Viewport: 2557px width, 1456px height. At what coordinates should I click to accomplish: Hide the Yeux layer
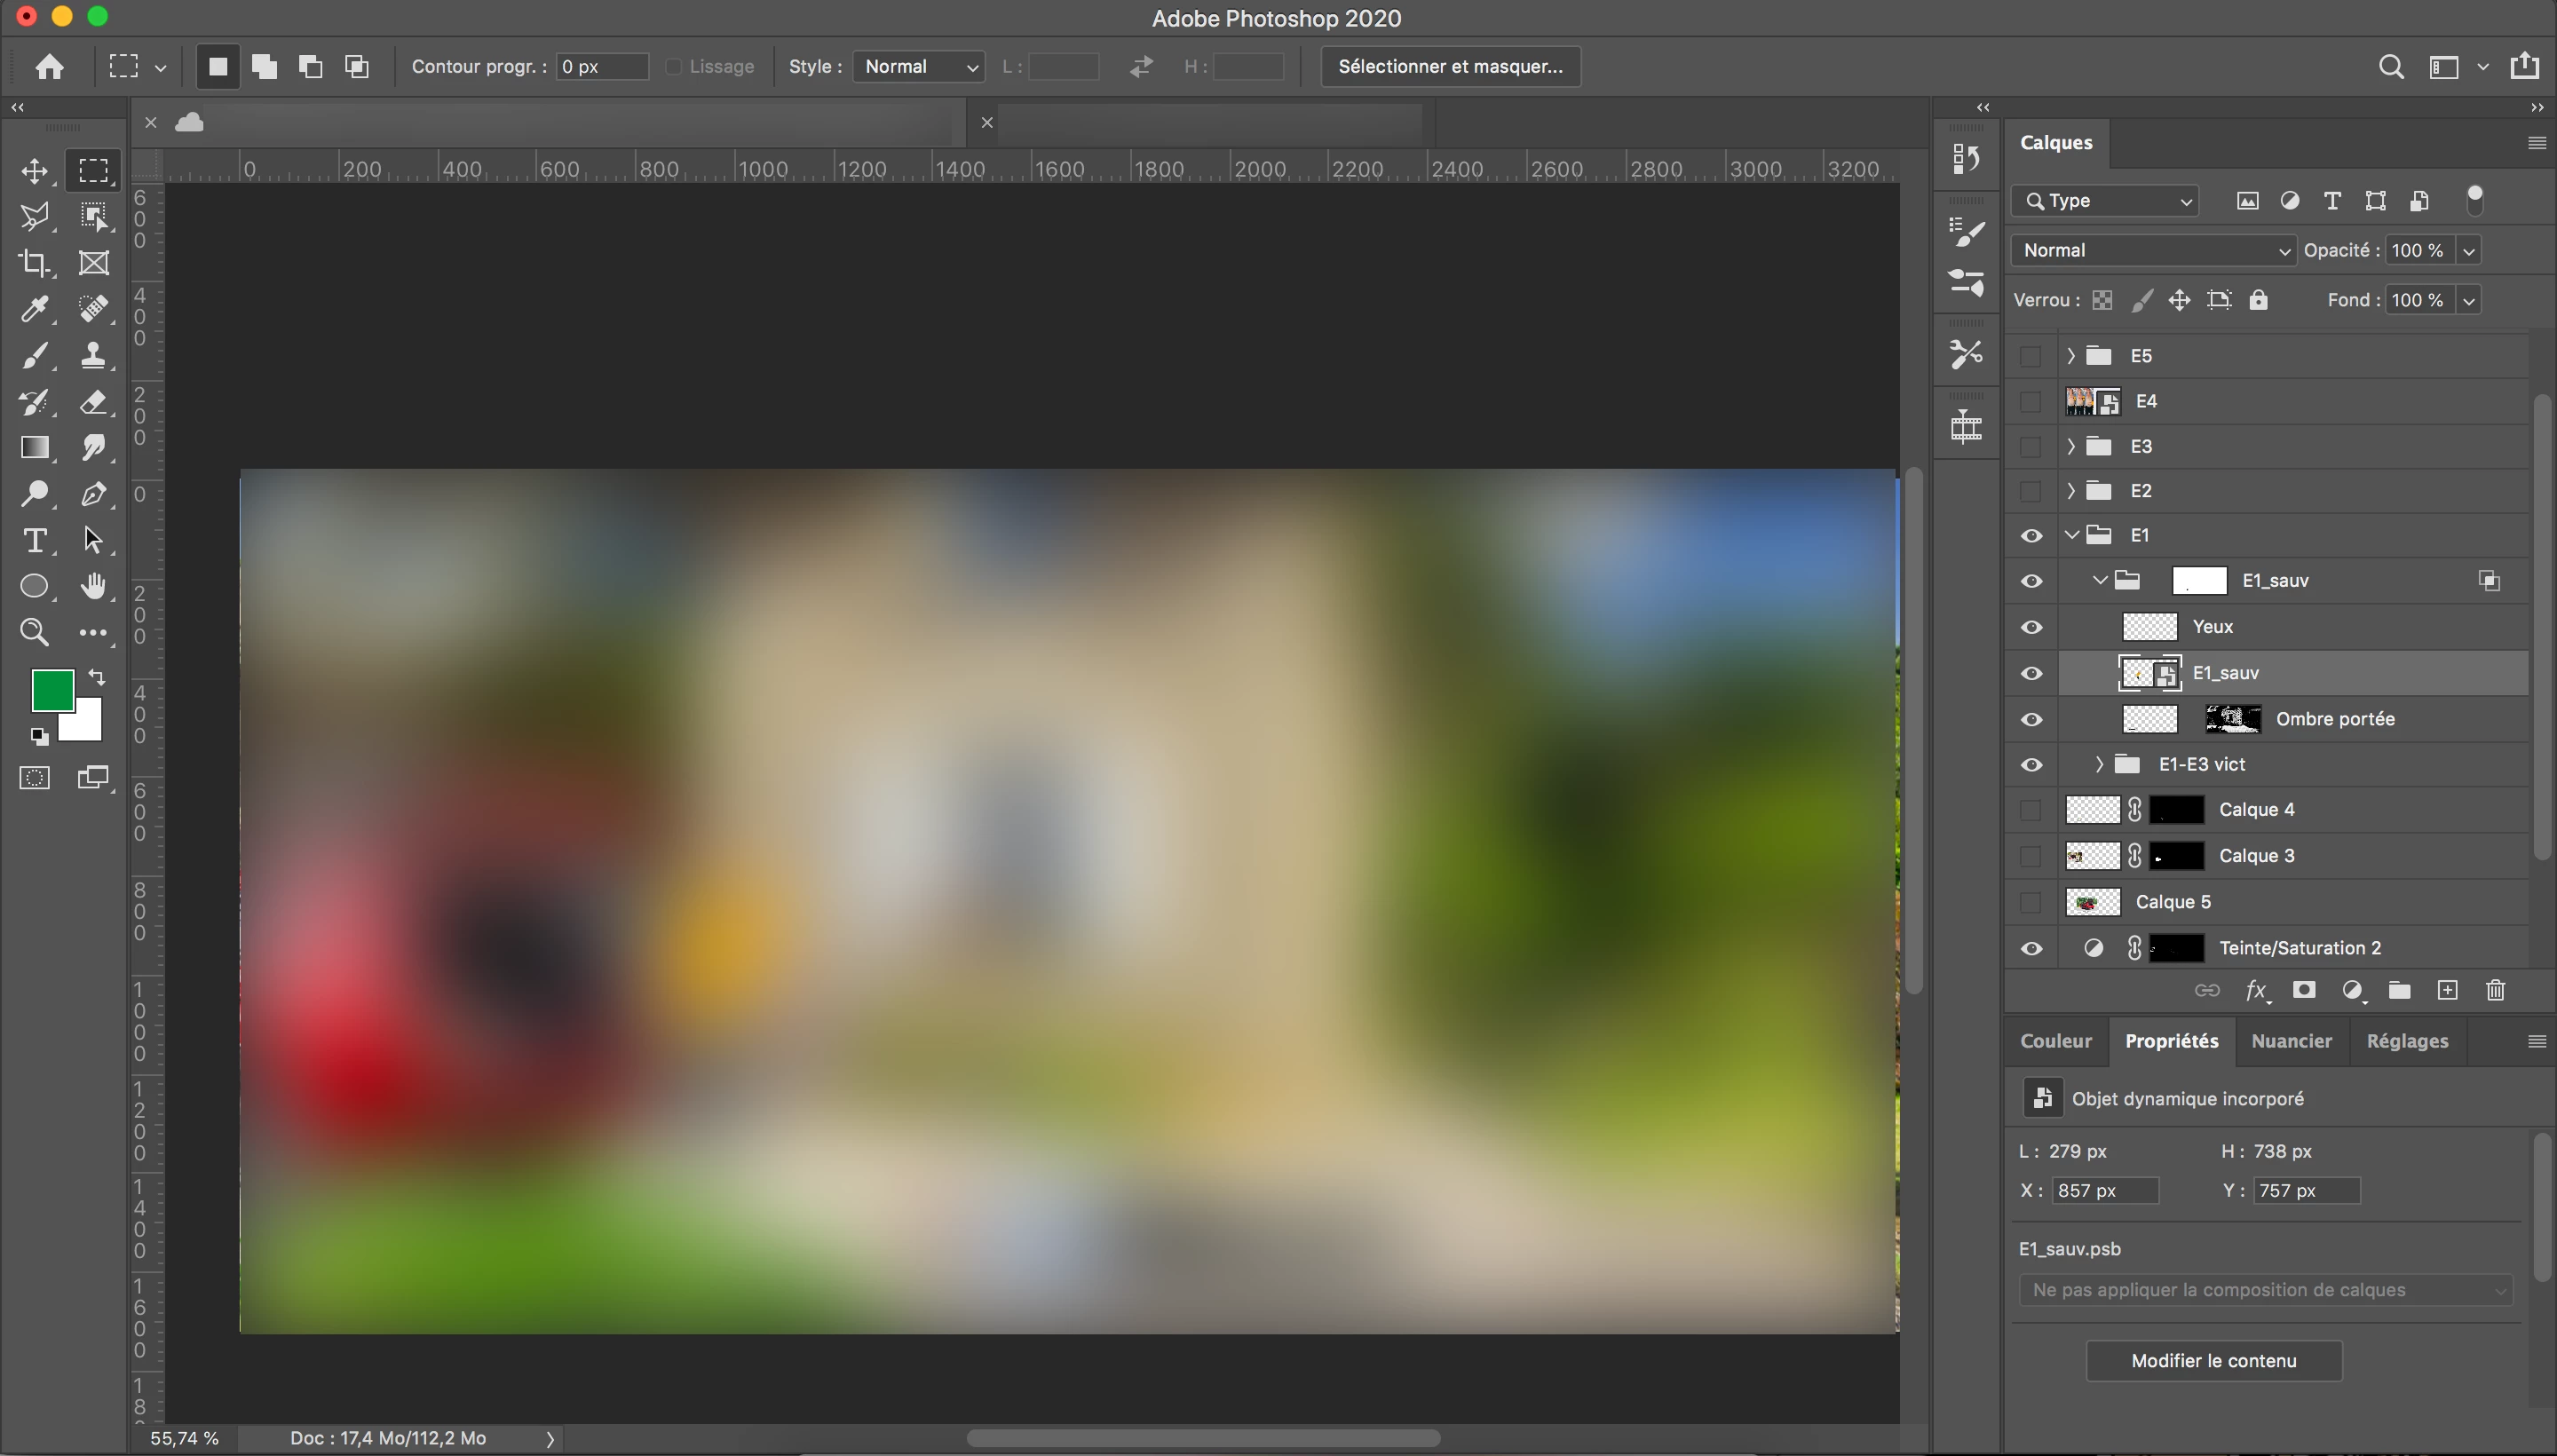coord(2031,627)
